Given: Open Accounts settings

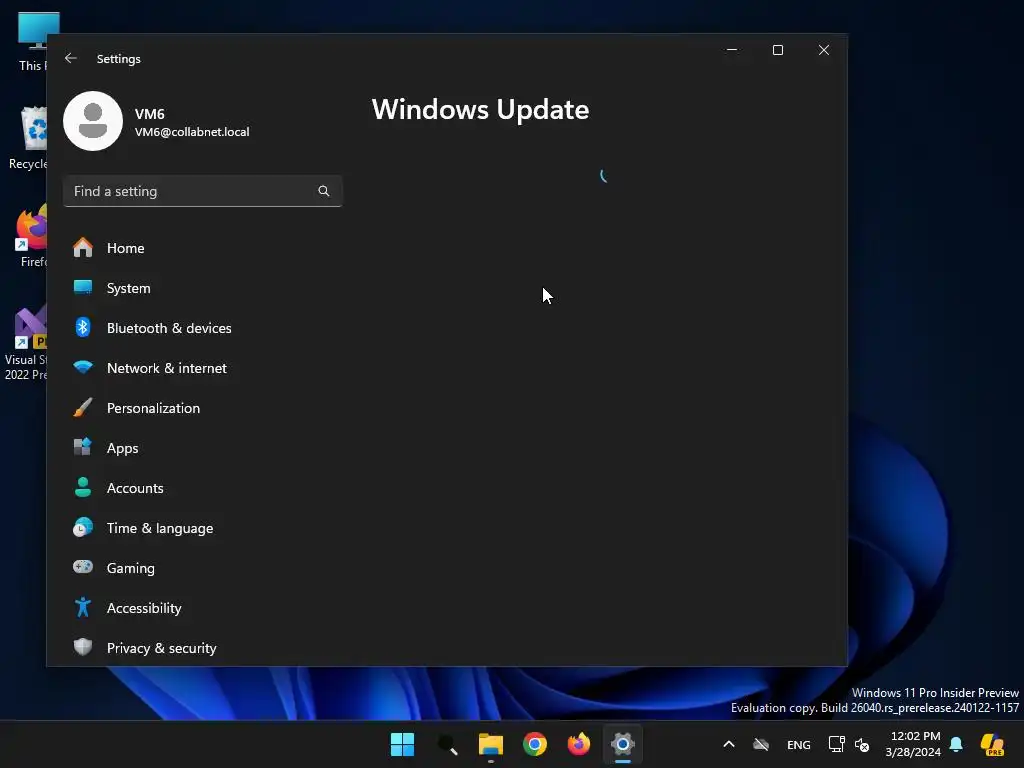Looking at the screenshot, I should click(x=202, y=488).
